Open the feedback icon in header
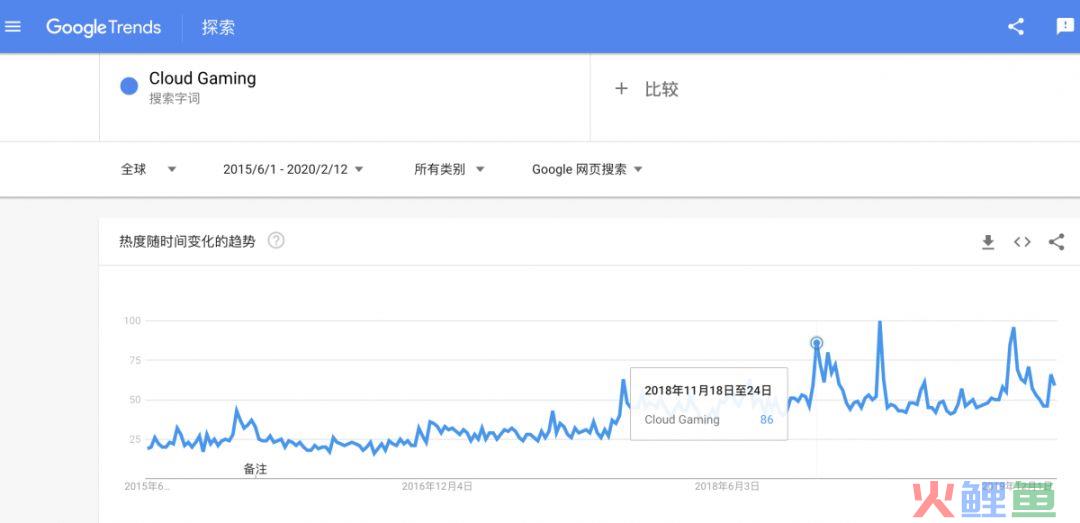Viewport: 1080px width, 523px height. tap(1065, 27)
